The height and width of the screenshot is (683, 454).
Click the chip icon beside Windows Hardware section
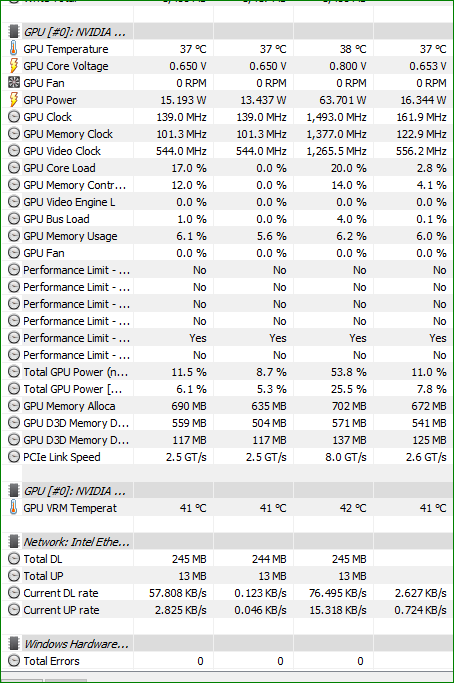14,644
